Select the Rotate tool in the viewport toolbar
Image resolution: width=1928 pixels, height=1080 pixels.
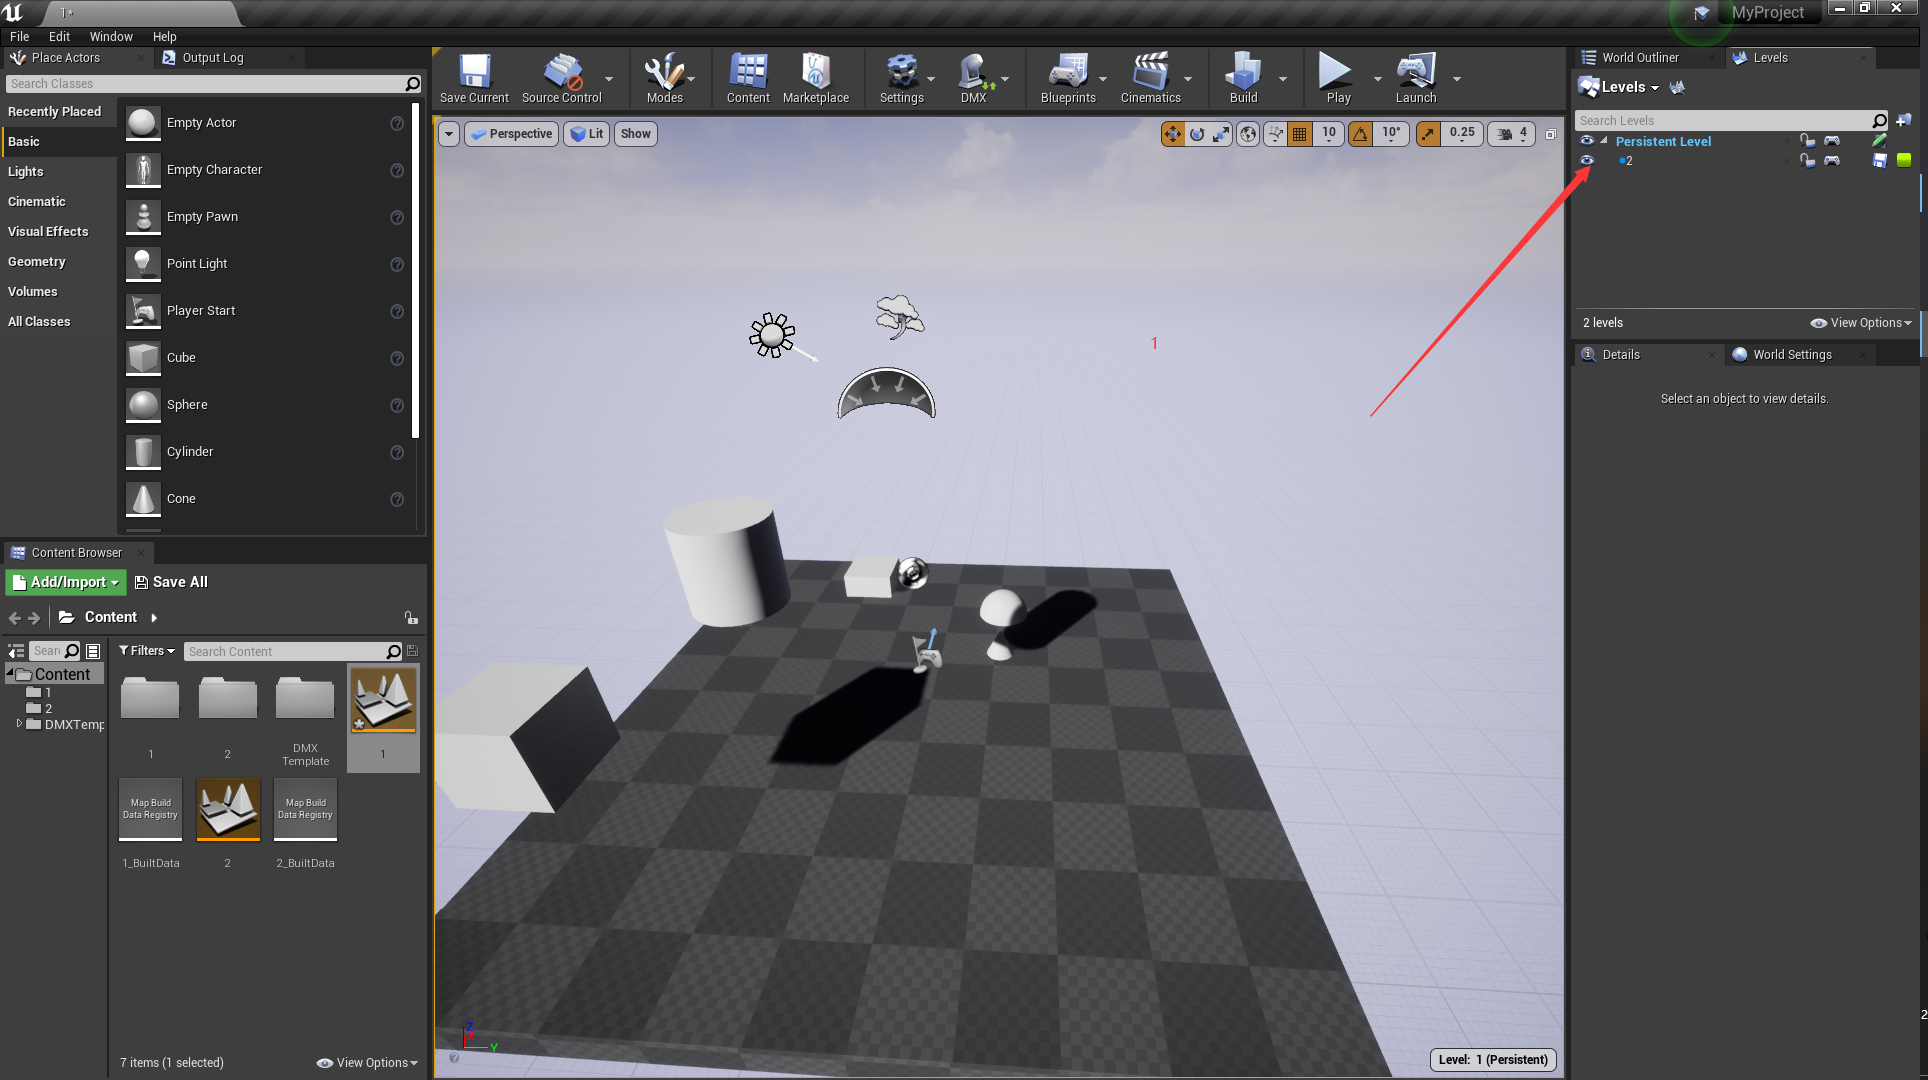coord(1197,133)
